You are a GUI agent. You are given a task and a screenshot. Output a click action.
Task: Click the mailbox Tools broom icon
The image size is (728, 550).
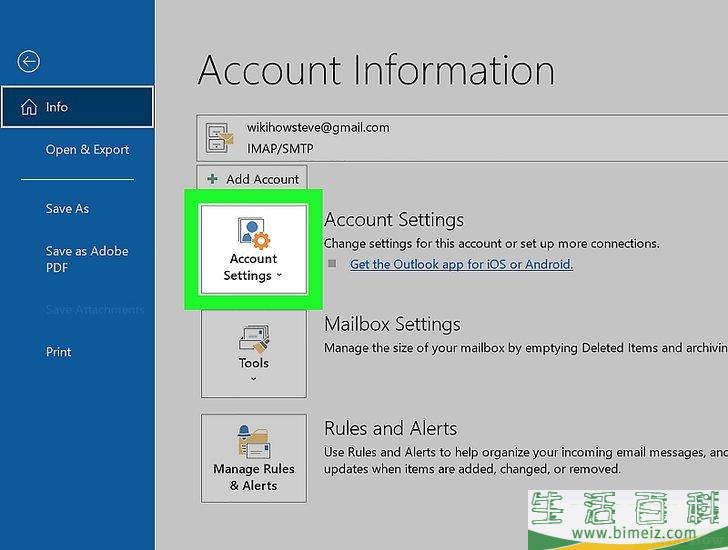pyautogui.click(x=254, y=338)
